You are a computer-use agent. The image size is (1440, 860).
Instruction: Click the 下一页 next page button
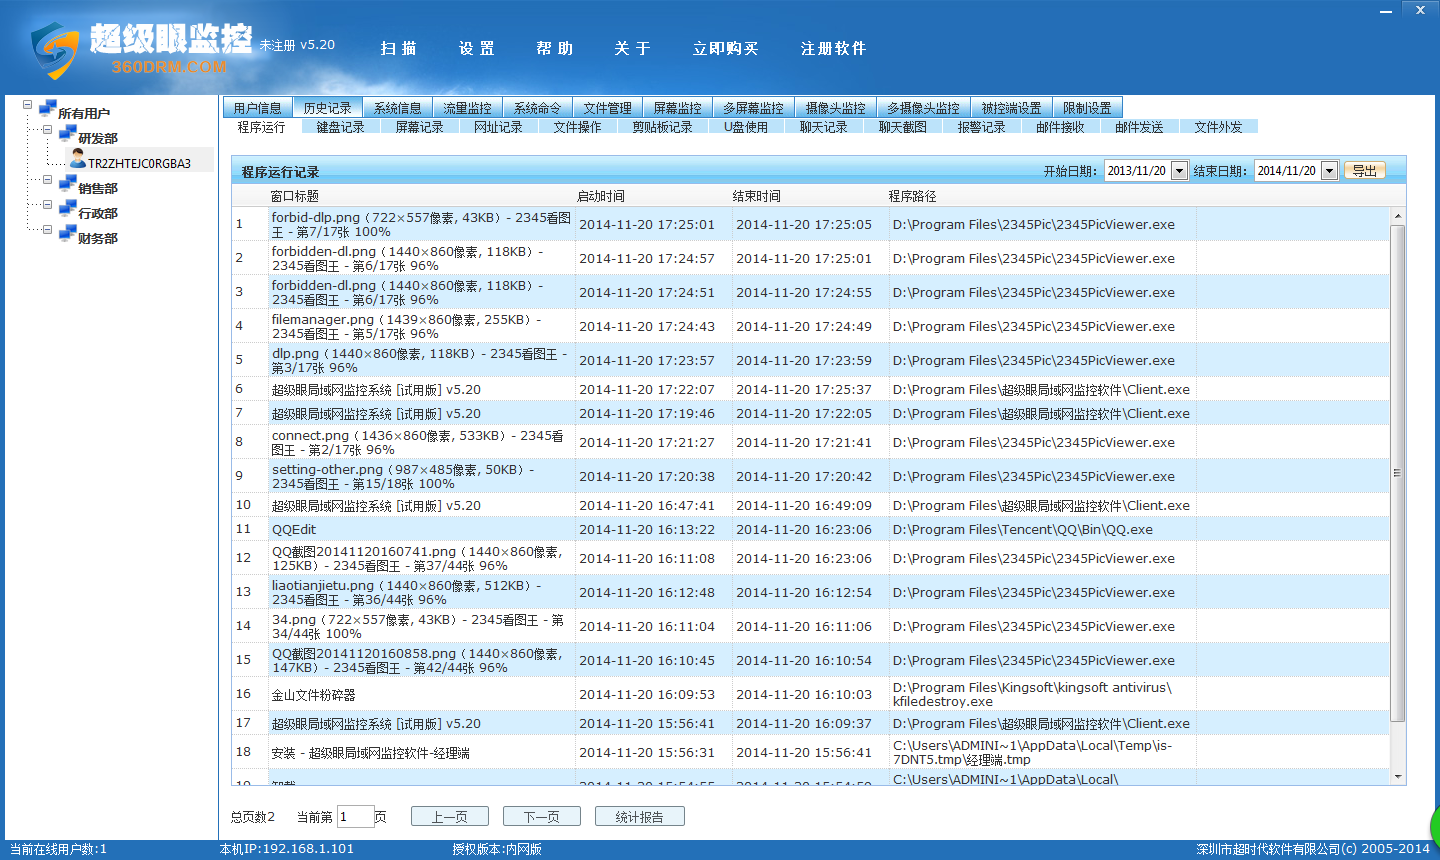(541, 817)
